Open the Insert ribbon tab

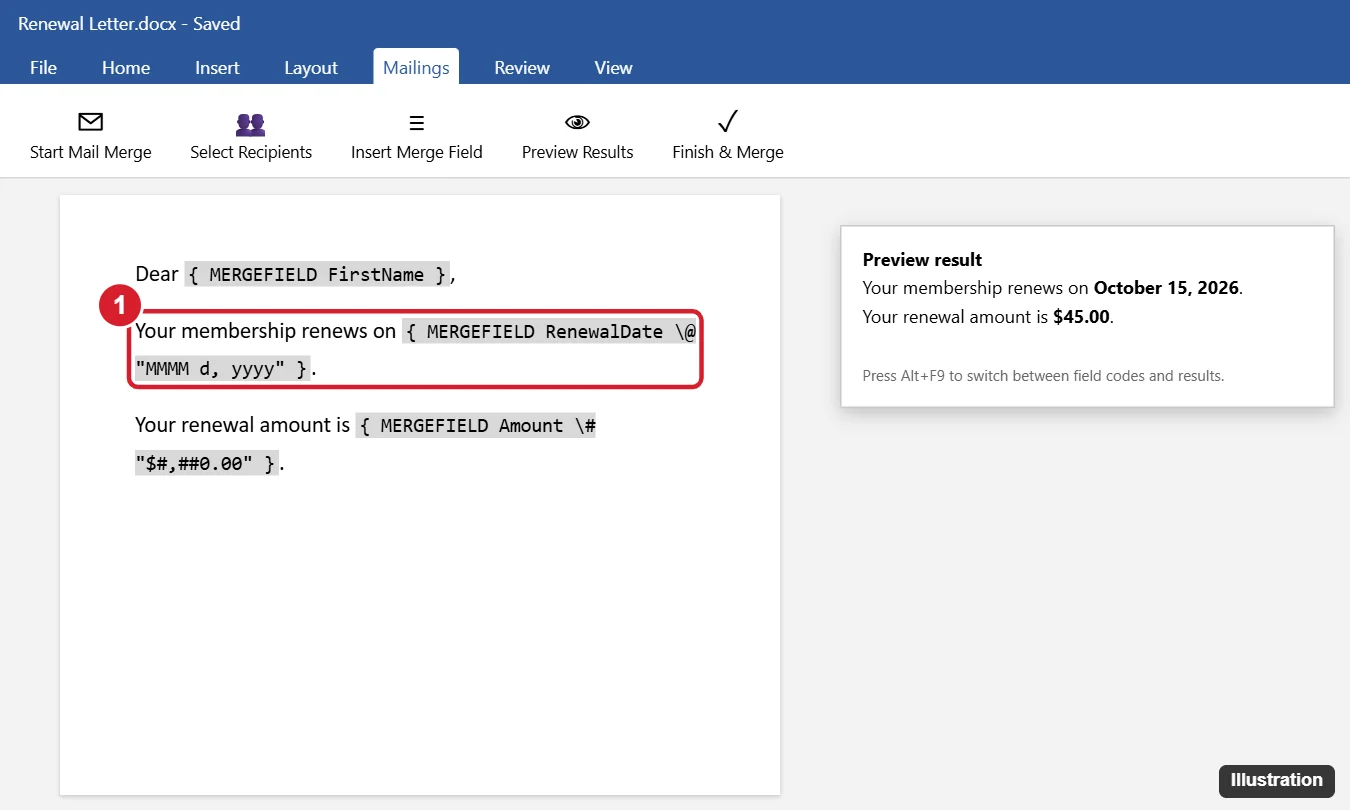(217, 68)
